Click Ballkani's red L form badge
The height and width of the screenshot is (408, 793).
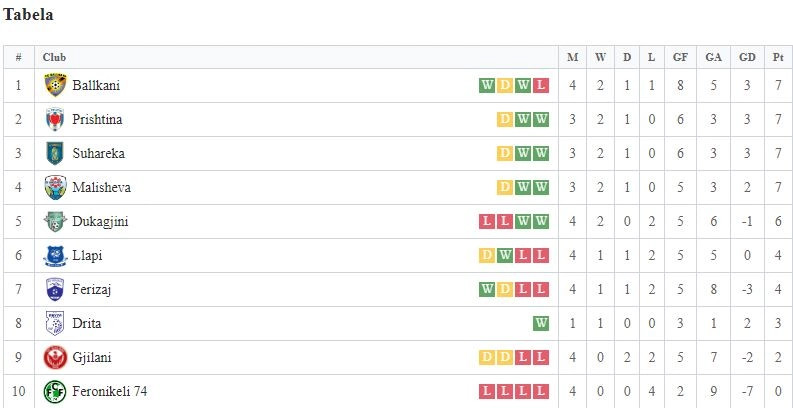pos(541,85)
